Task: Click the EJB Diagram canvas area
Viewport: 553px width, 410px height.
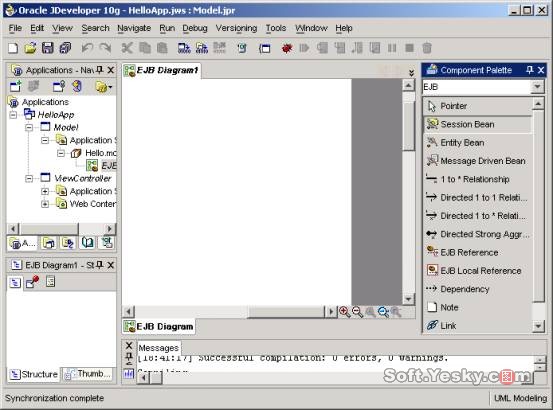Action: (x=236, y=192)
